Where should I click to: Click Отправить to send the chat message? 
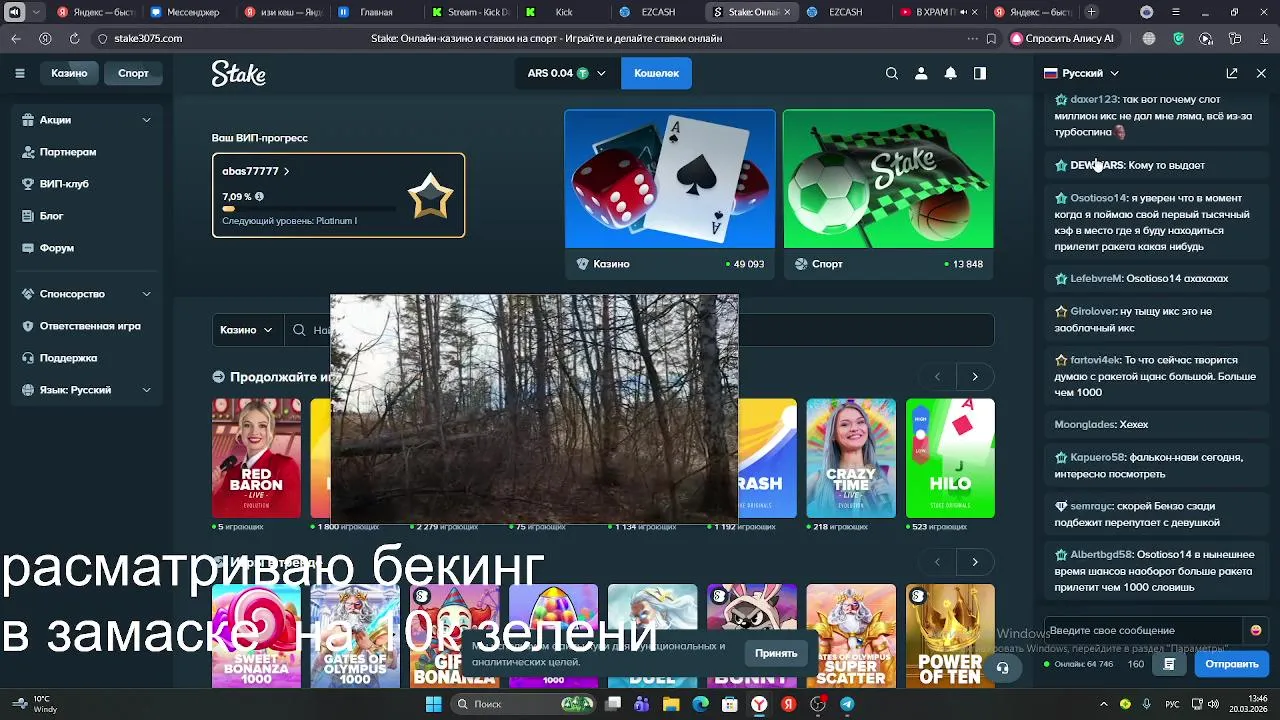[1231, 664]
